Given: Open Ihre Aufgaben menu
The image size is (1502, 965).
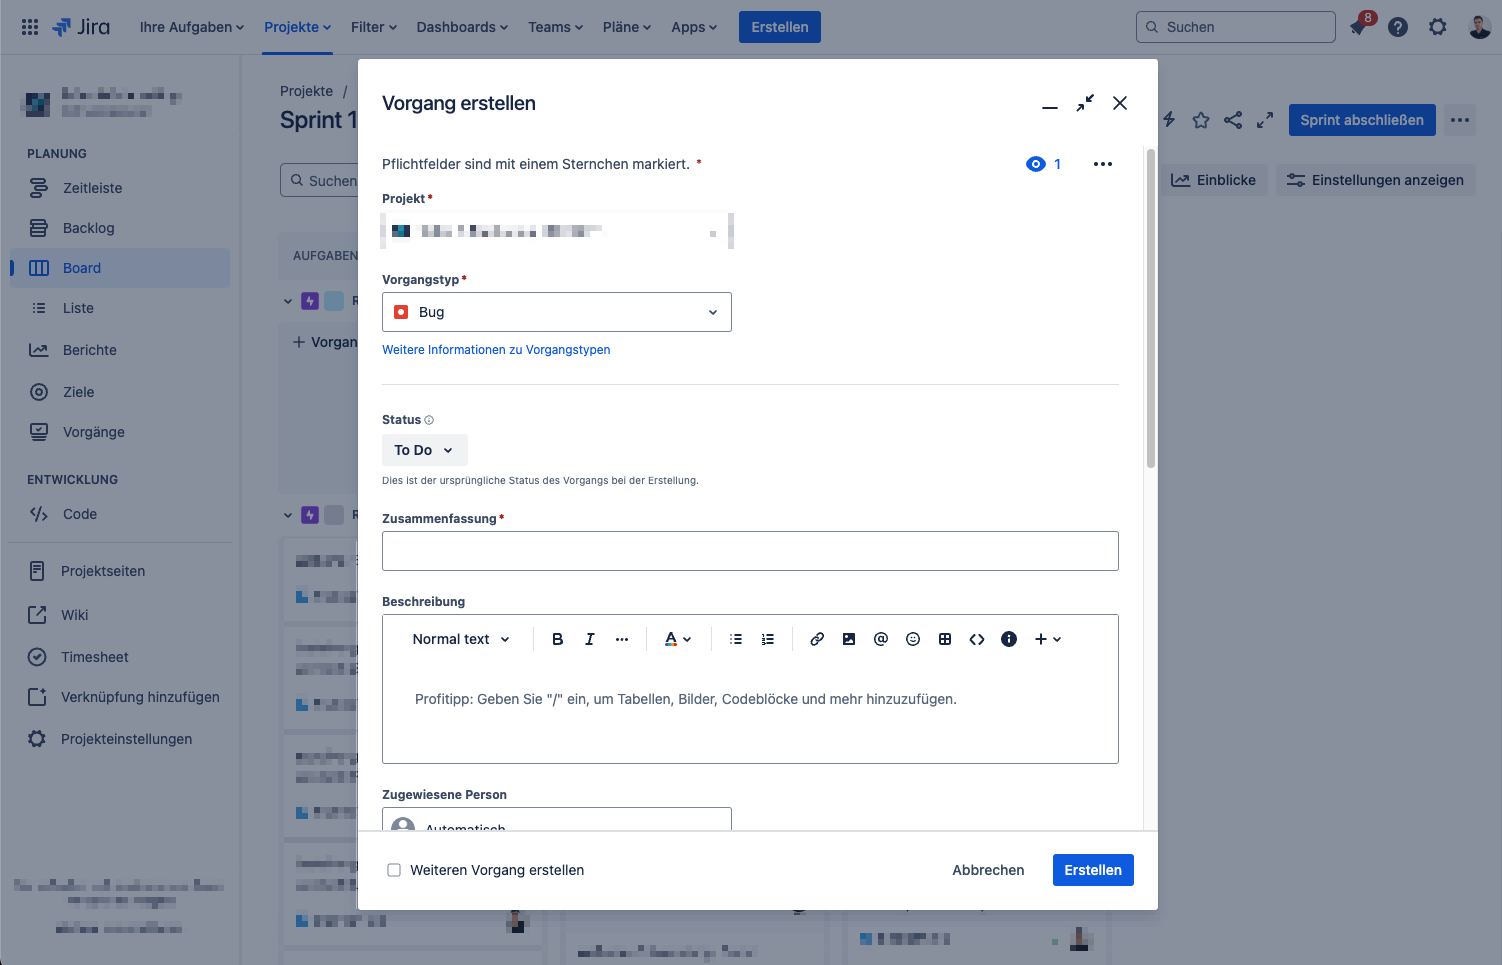Looking at the screenshot, I should [192, 27].
